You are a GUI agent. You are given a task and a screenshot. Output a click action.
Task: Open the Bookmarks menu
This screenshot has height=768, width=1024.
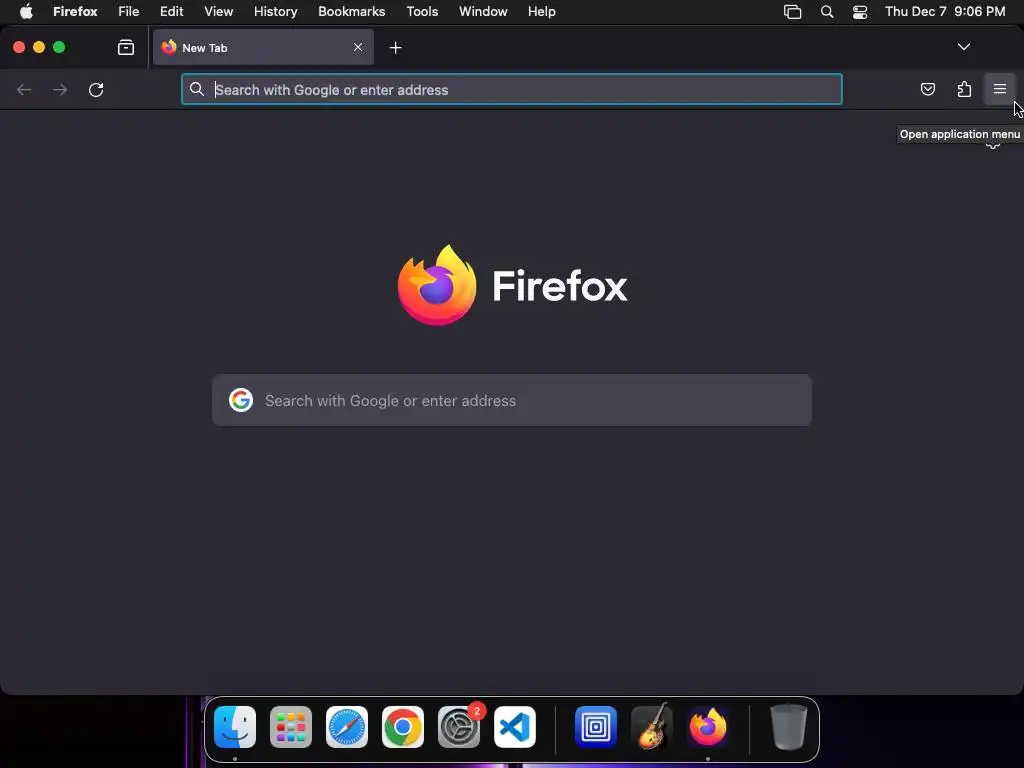coord(351,11)
